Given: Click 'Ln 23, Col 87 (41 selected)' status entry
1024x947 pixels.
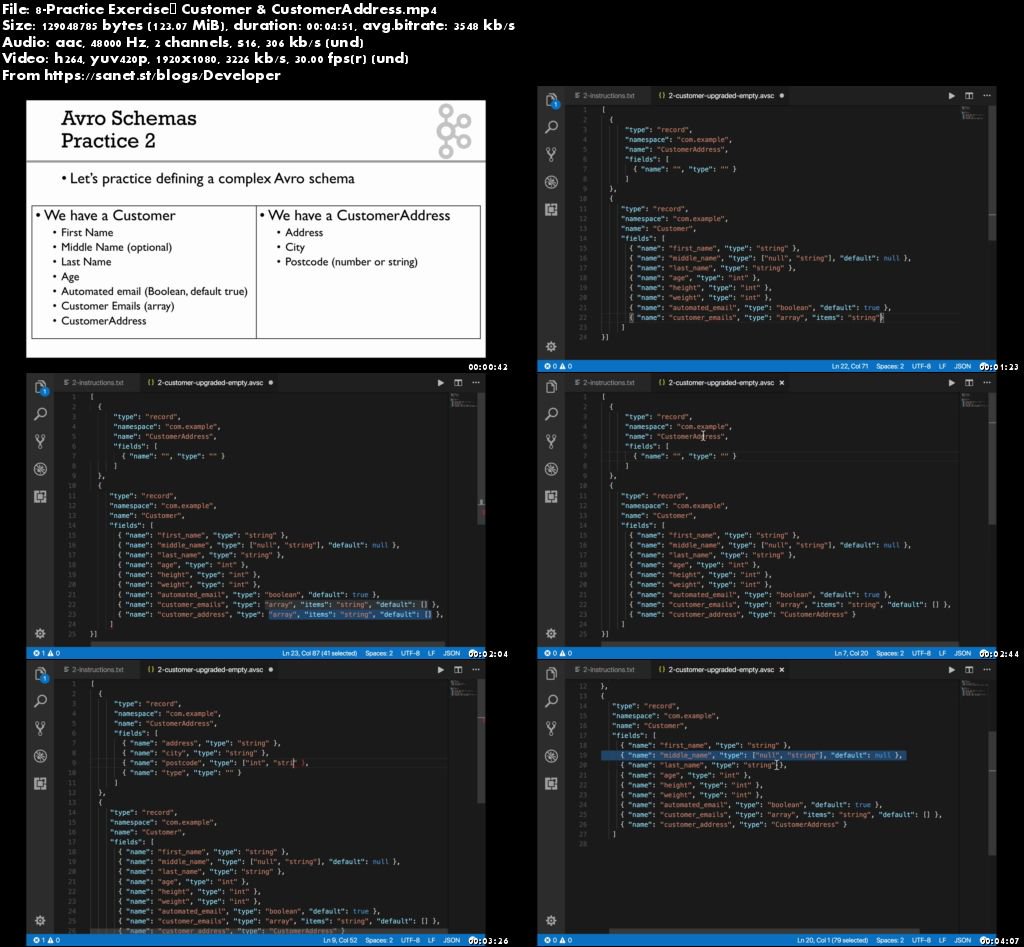Looking at the screenshot, I should 319,653.
